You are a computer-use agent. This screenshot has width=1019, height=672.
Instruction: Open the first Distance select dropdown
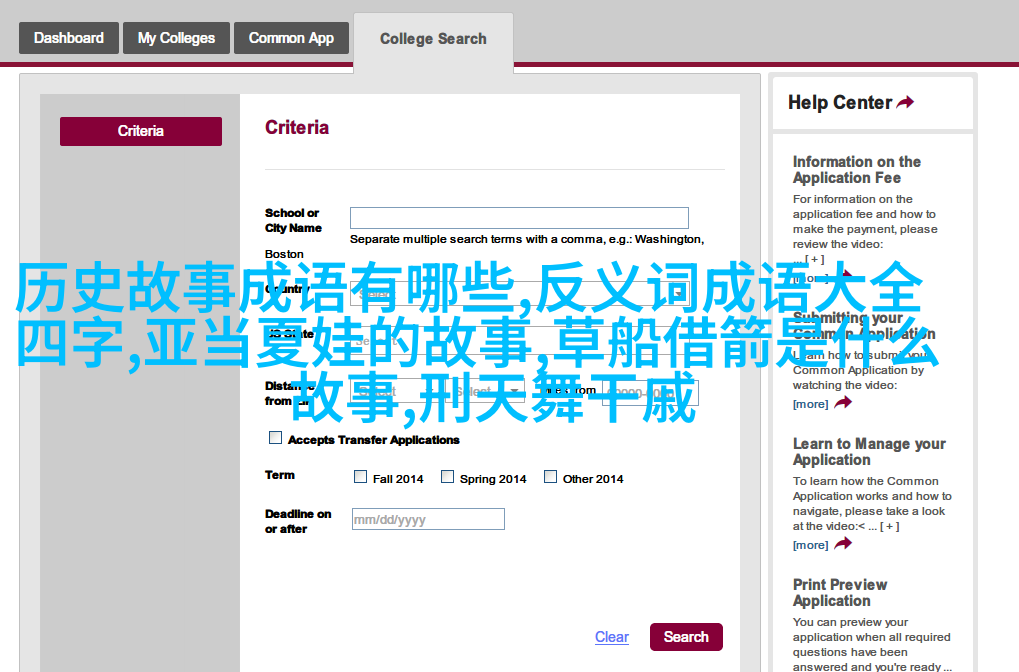(388, 392)
